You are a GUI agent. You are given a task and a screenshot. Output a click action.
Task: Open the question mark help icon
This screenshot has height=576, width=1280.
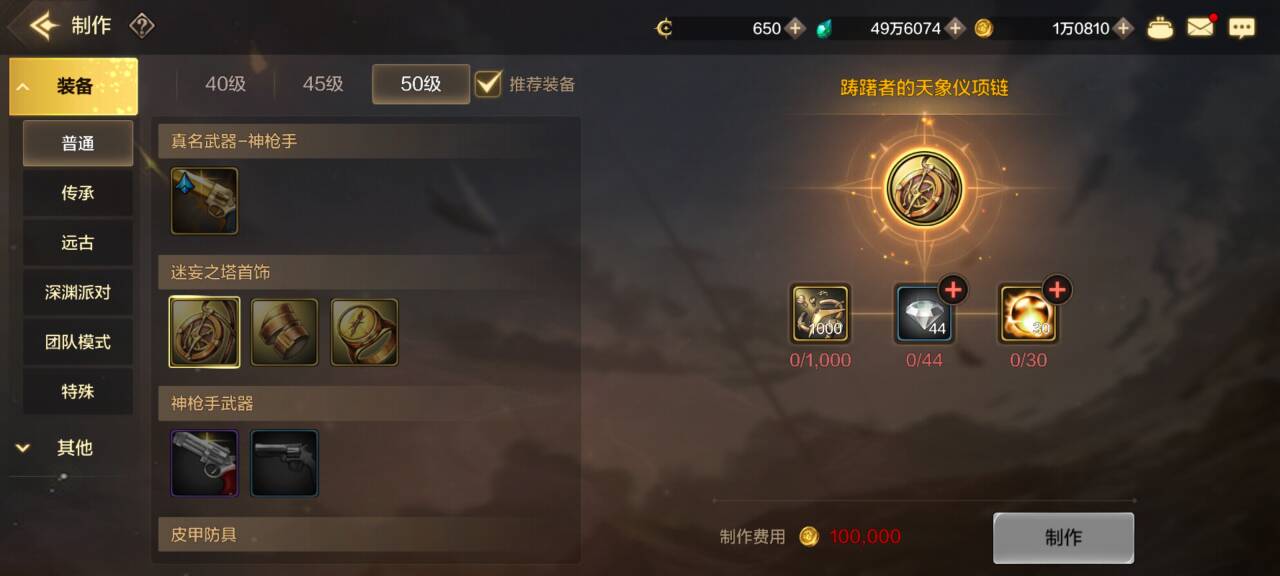click(x=142, y=26)
